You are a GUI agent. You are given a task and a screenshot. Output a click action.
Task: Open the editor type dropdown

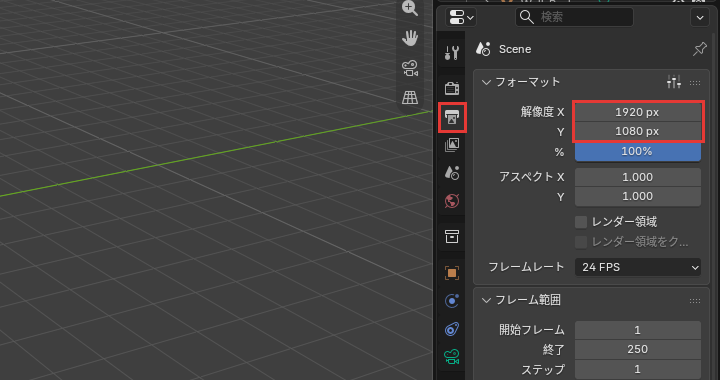(x=461, y=17)
